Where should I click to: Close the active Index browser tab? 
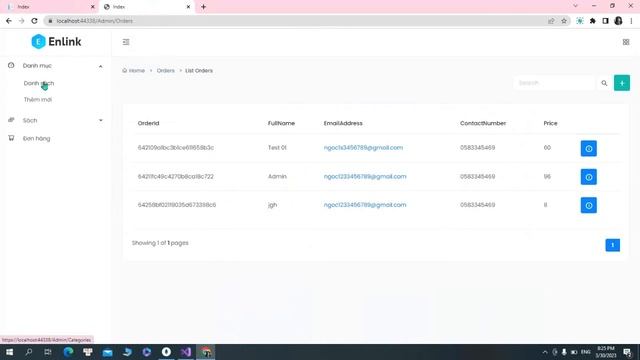coord(188,7)
